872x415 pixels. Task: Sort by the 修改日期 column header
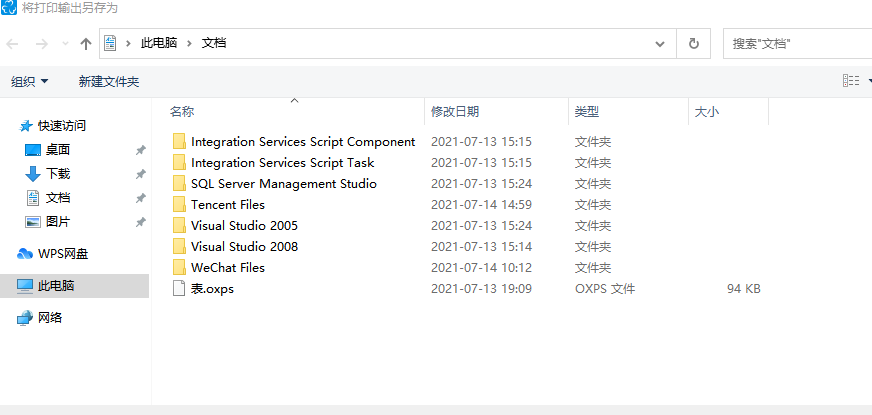[455, 112]
